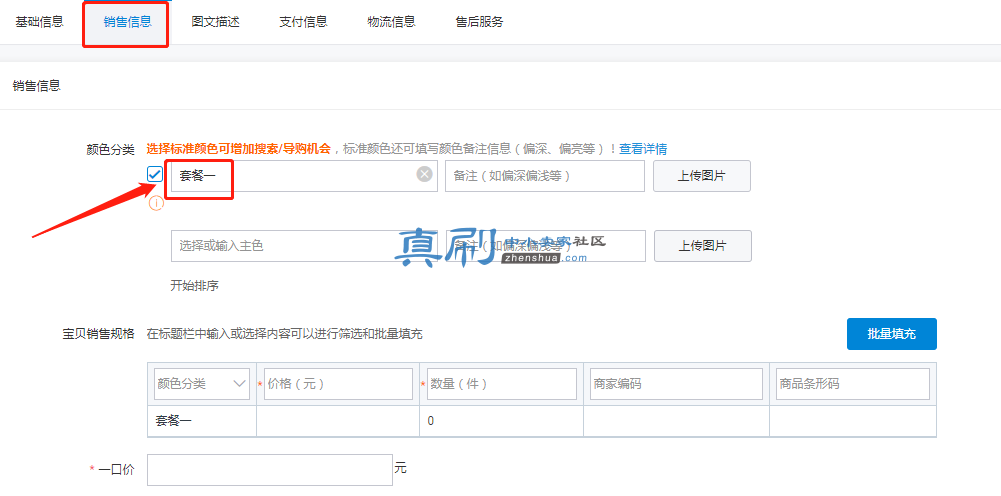
Task: Click the 商品条形码 cell in 套餐一 row
Action: click(853, 421)
